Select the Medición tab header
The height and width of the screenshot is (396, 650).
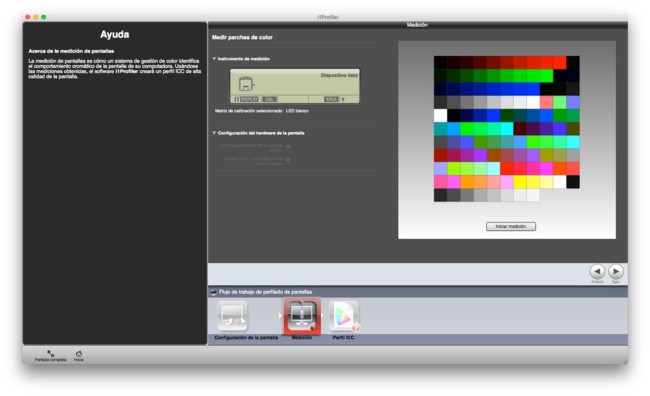point(417,25)
